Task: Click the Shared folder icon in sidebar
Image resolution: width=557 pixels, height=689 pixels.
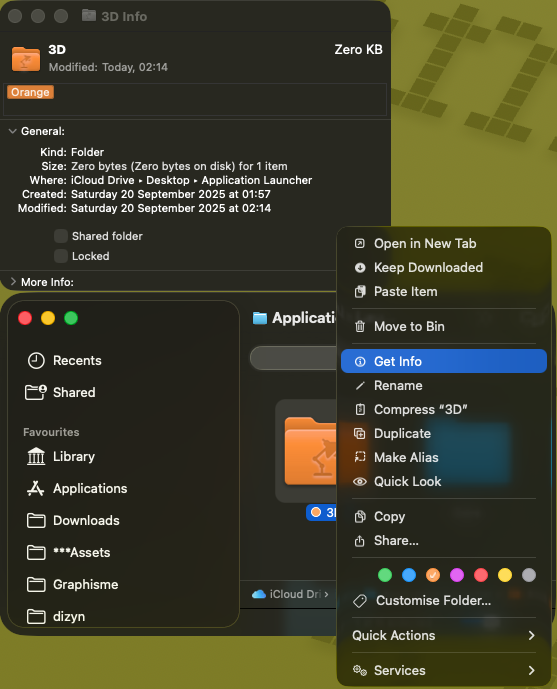Action: pyautogui.click(x=36, y=392)
